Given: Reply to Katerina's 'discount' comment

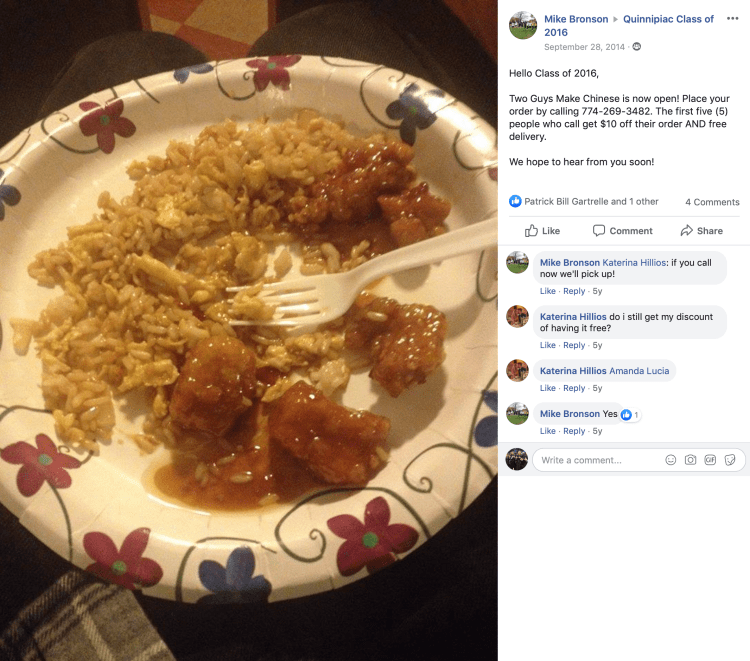Looking at the screenshot, I should (574, 345).
